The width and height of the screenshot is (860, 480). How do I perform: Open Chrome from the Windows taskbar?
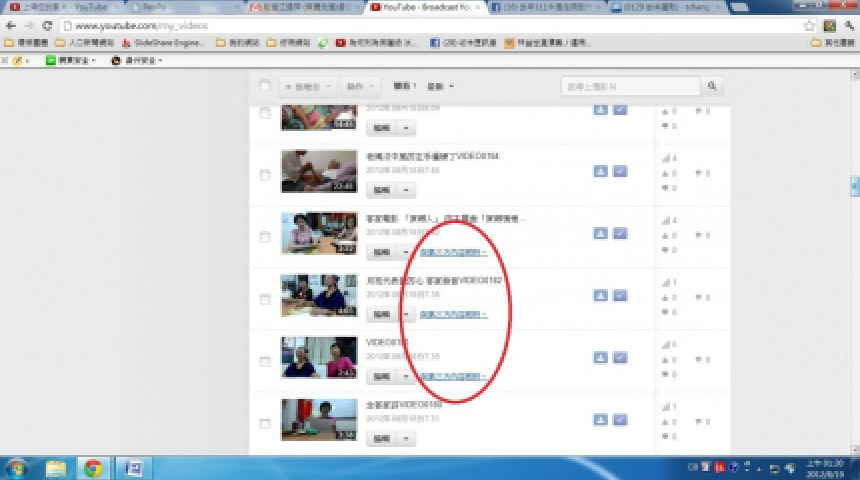coord(93,467)
